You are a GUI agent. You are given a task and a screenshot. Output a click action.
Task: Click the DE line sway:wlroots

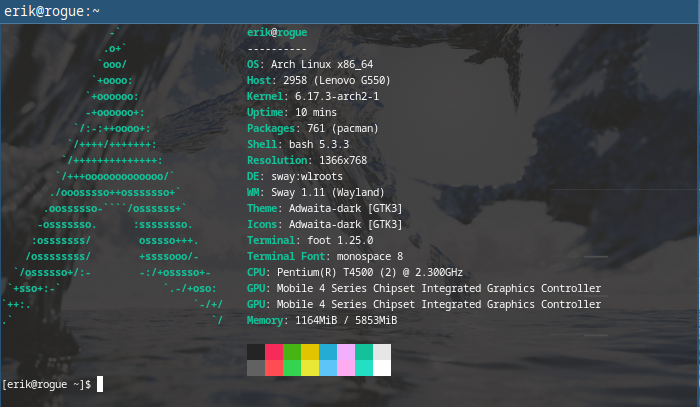tap(295, 177)
